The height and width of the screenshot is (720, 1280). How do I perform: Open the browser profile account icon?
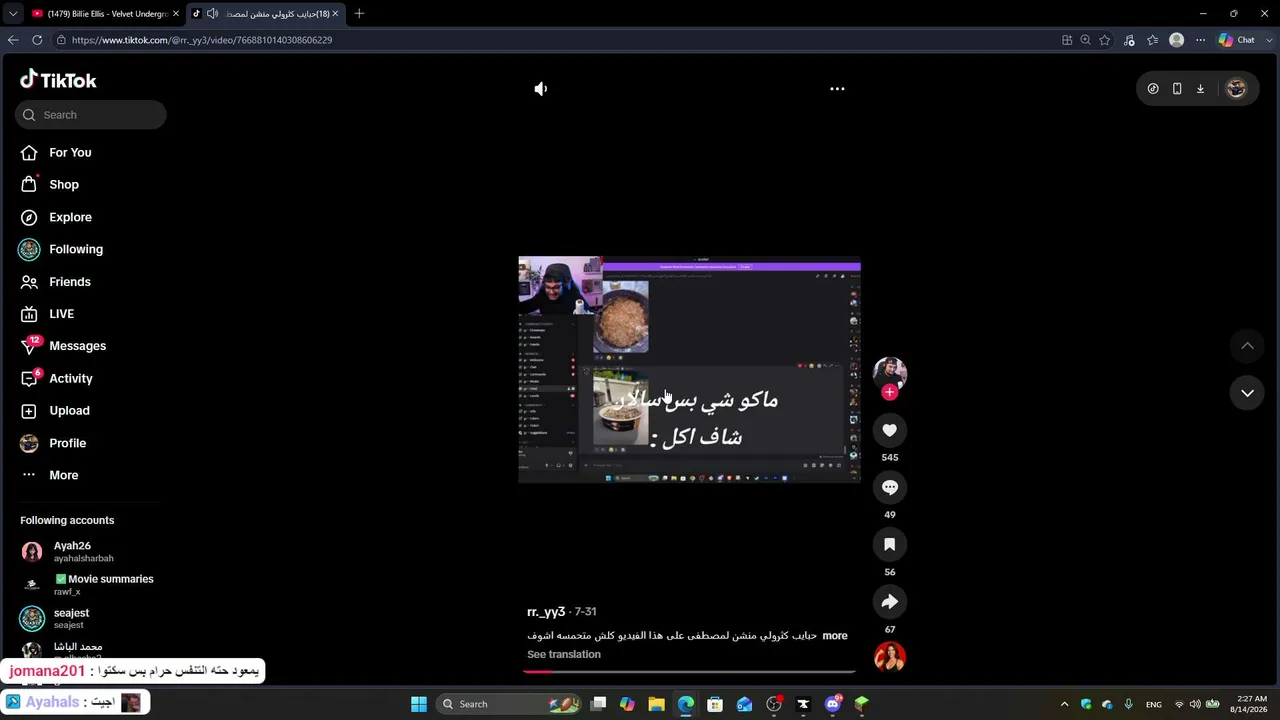(x=1177, y=40)
